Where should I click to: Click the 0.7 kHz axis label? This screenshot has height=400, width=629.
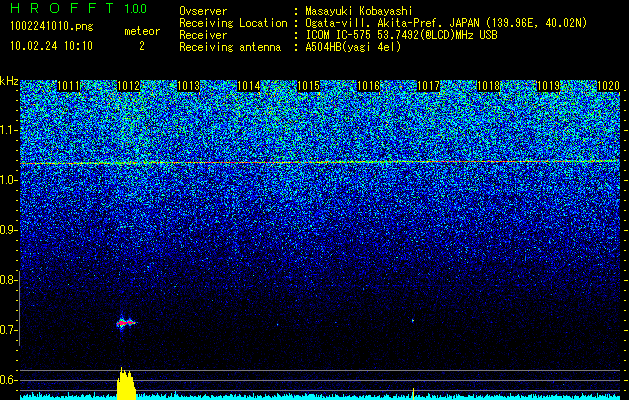7,330
